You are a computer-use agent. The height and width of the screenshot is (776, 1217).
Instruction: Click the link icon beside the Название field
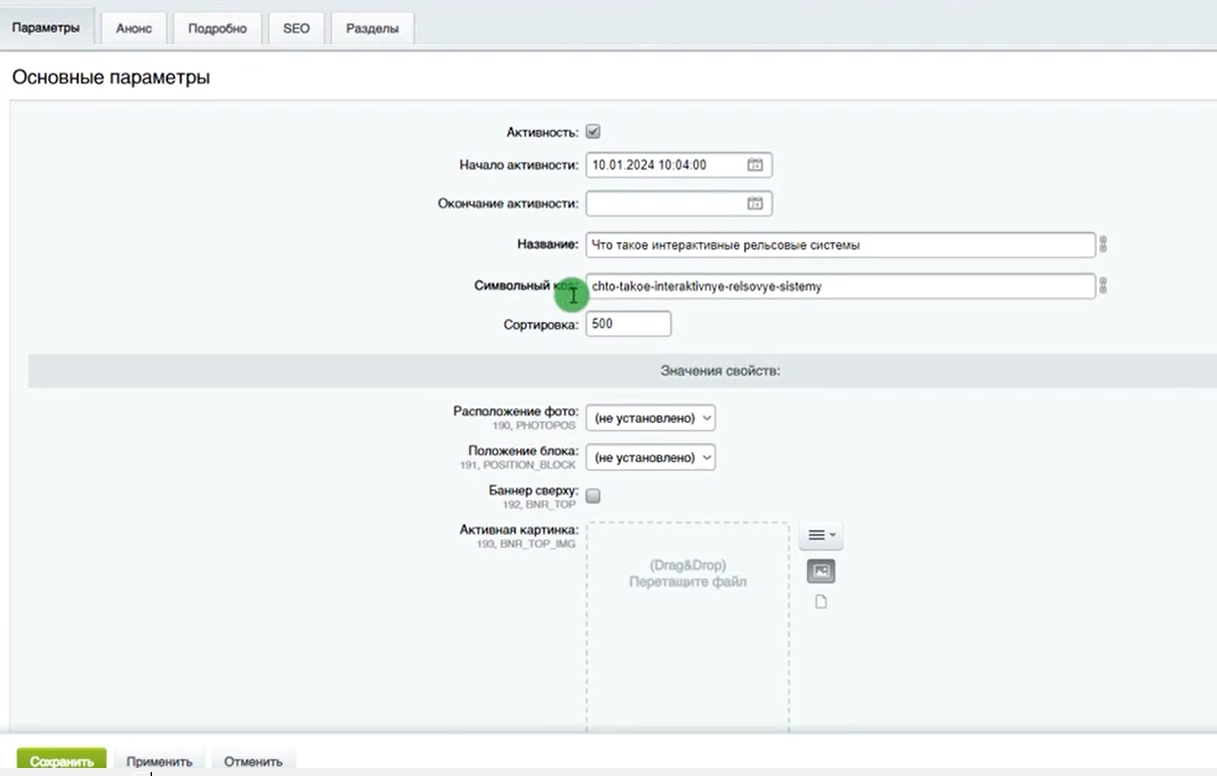coord(1103,244)
